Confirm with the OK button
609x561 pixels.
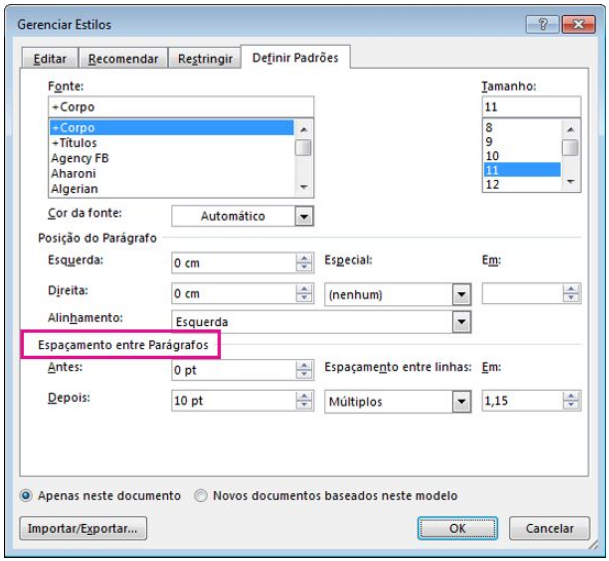(457, 528)
